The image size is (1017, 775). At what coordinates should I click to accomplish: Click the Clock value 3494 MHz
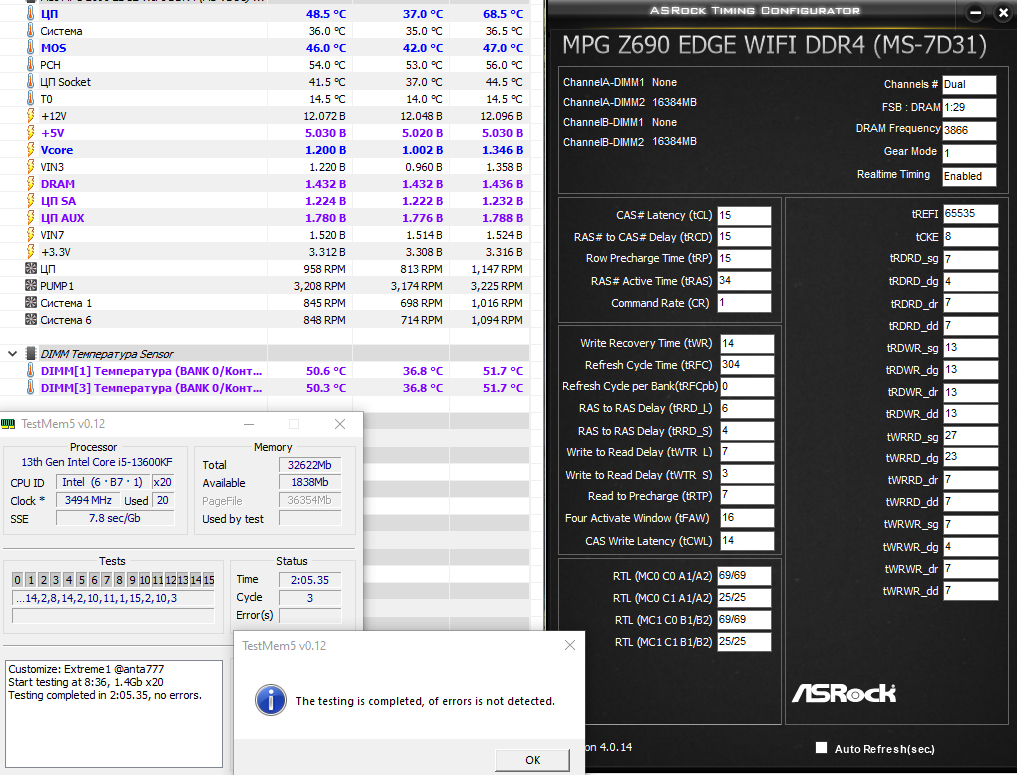coord(88,500)
